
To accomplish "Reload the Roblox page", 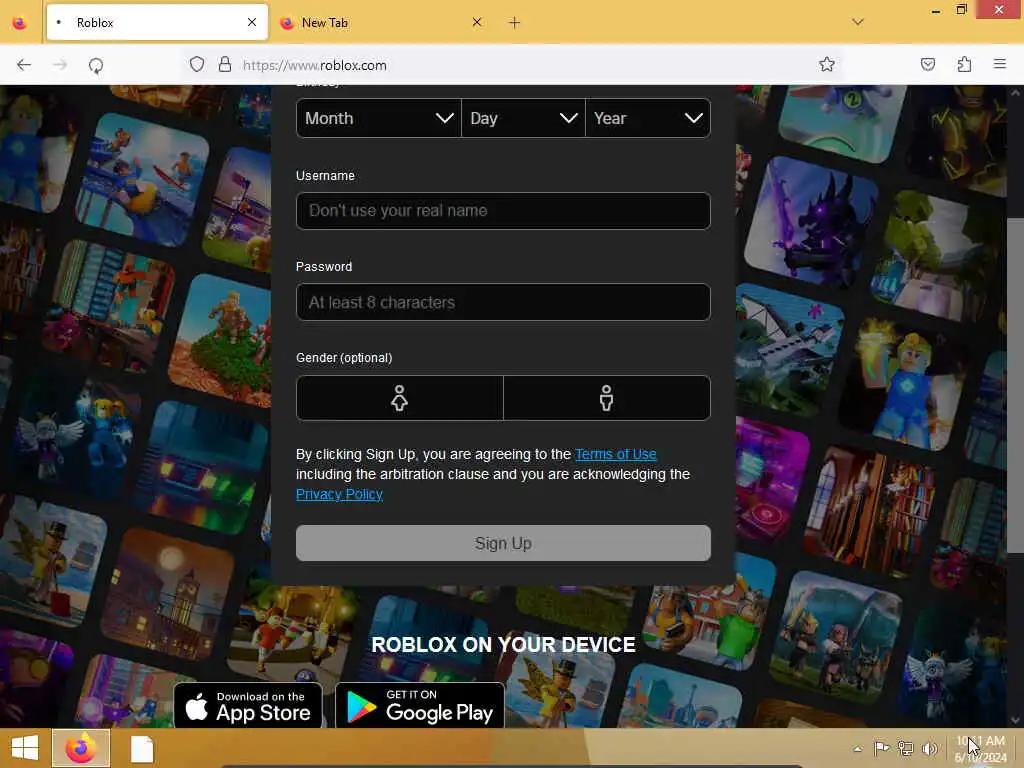I will click(x=96, y=65).
